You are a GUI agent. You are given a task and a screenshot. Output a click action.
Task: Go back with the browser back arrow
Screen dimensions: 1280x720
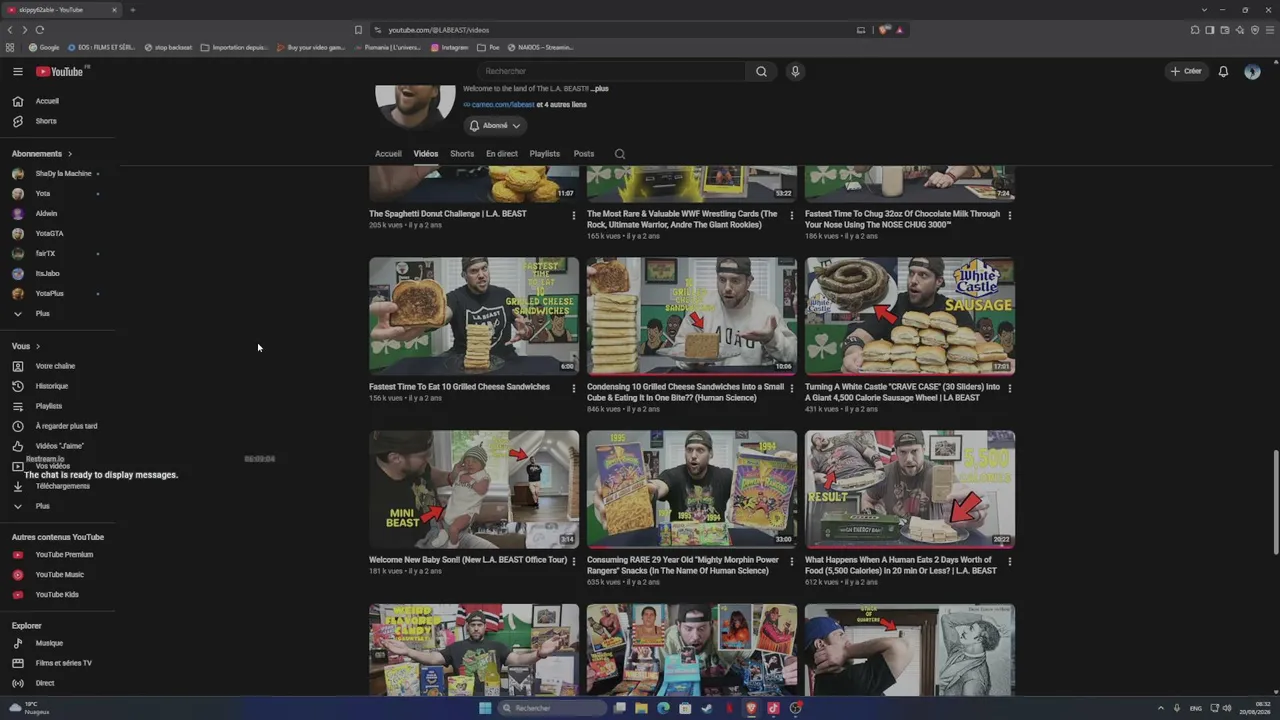[11, 30]
